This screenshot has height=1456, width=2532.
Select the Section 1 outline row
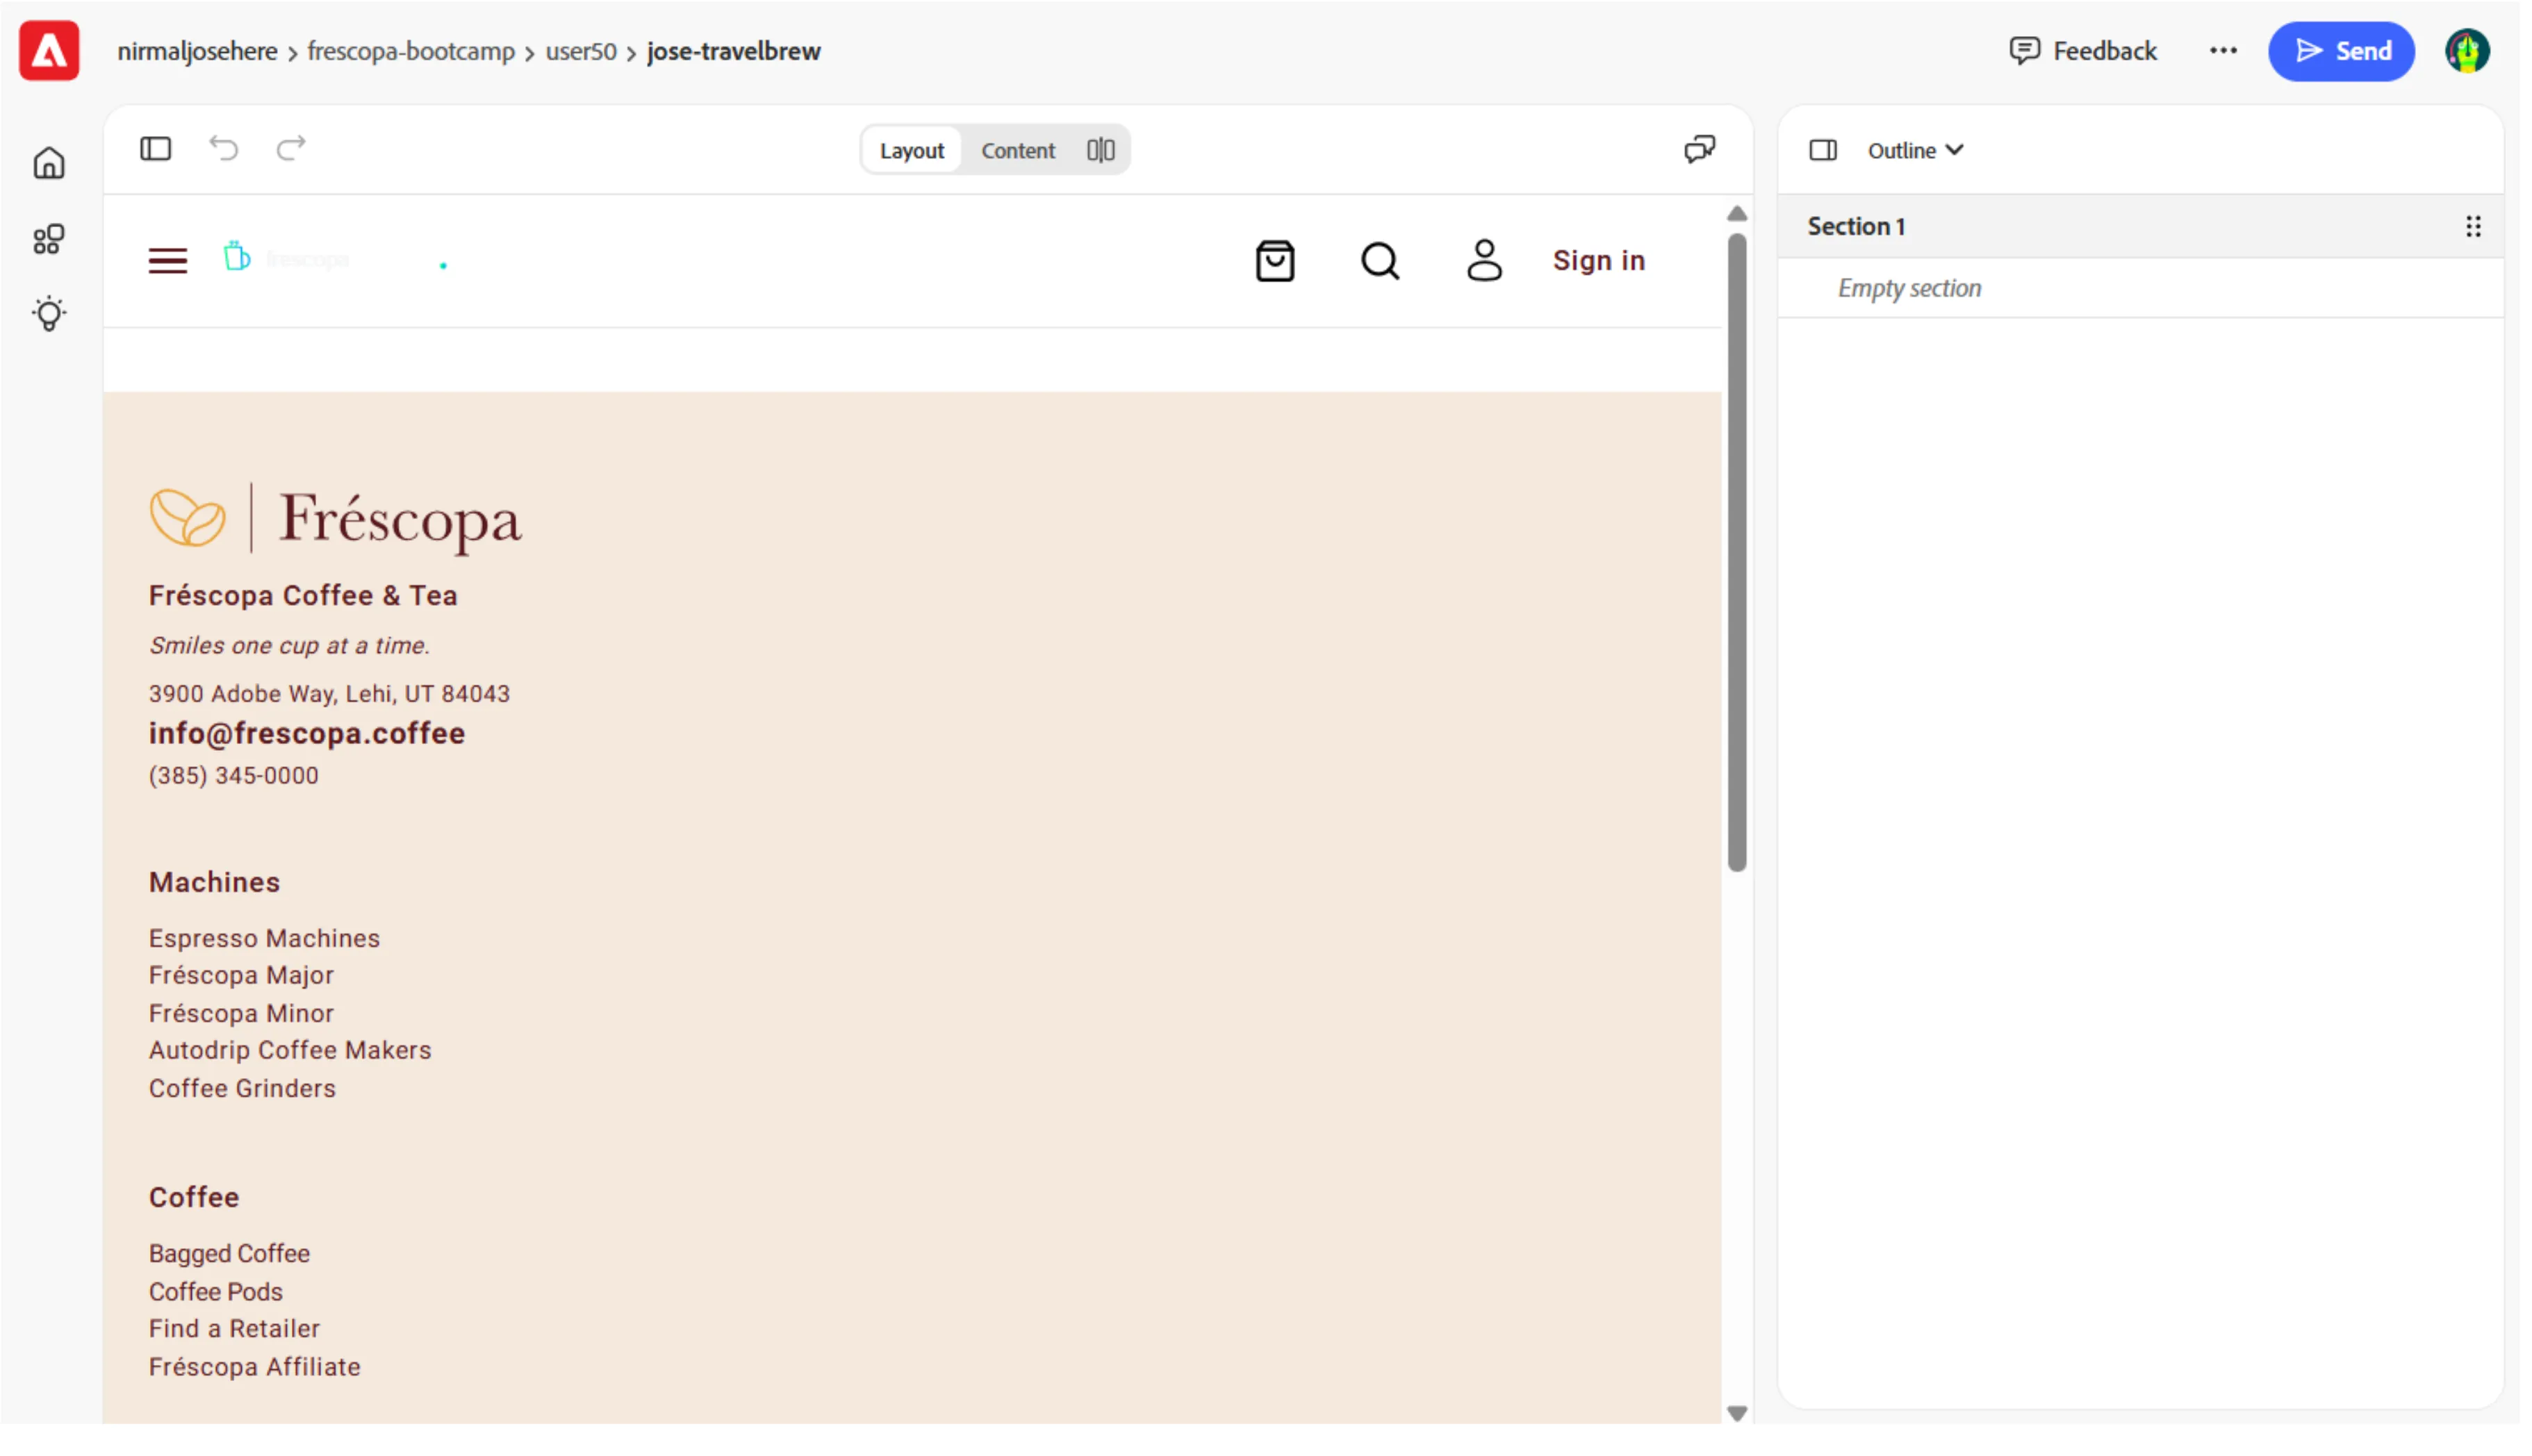[2140, 227]
